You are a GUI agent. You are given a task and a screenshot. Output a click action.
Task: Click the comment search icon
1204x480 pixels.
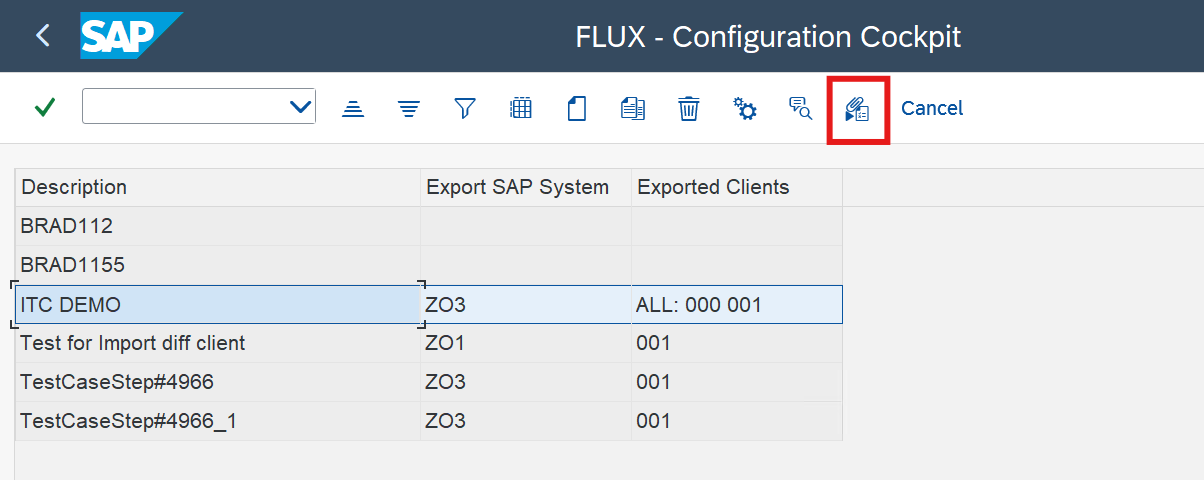pos(801,108)
